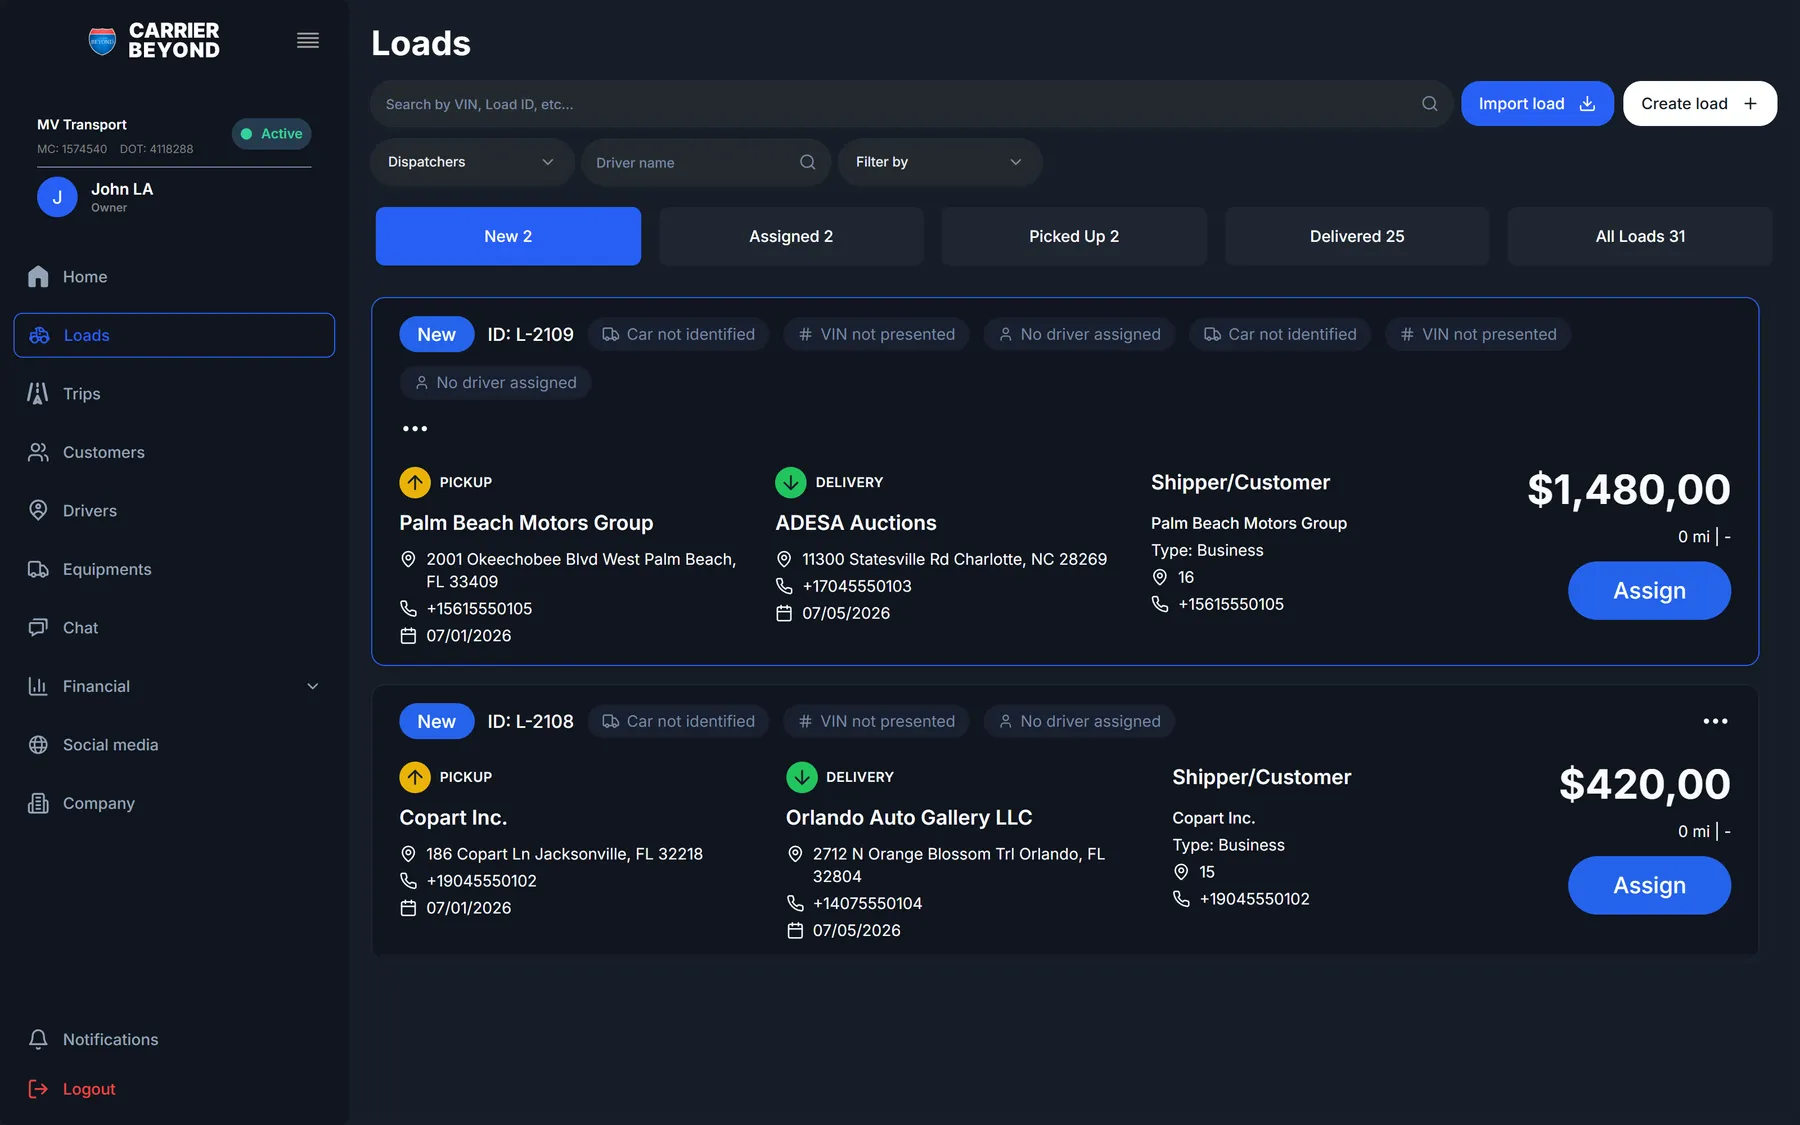This screenshot has height=1125, width=1800.
Task: Click the ID: L-2108 load label
Action: [530, 722]
